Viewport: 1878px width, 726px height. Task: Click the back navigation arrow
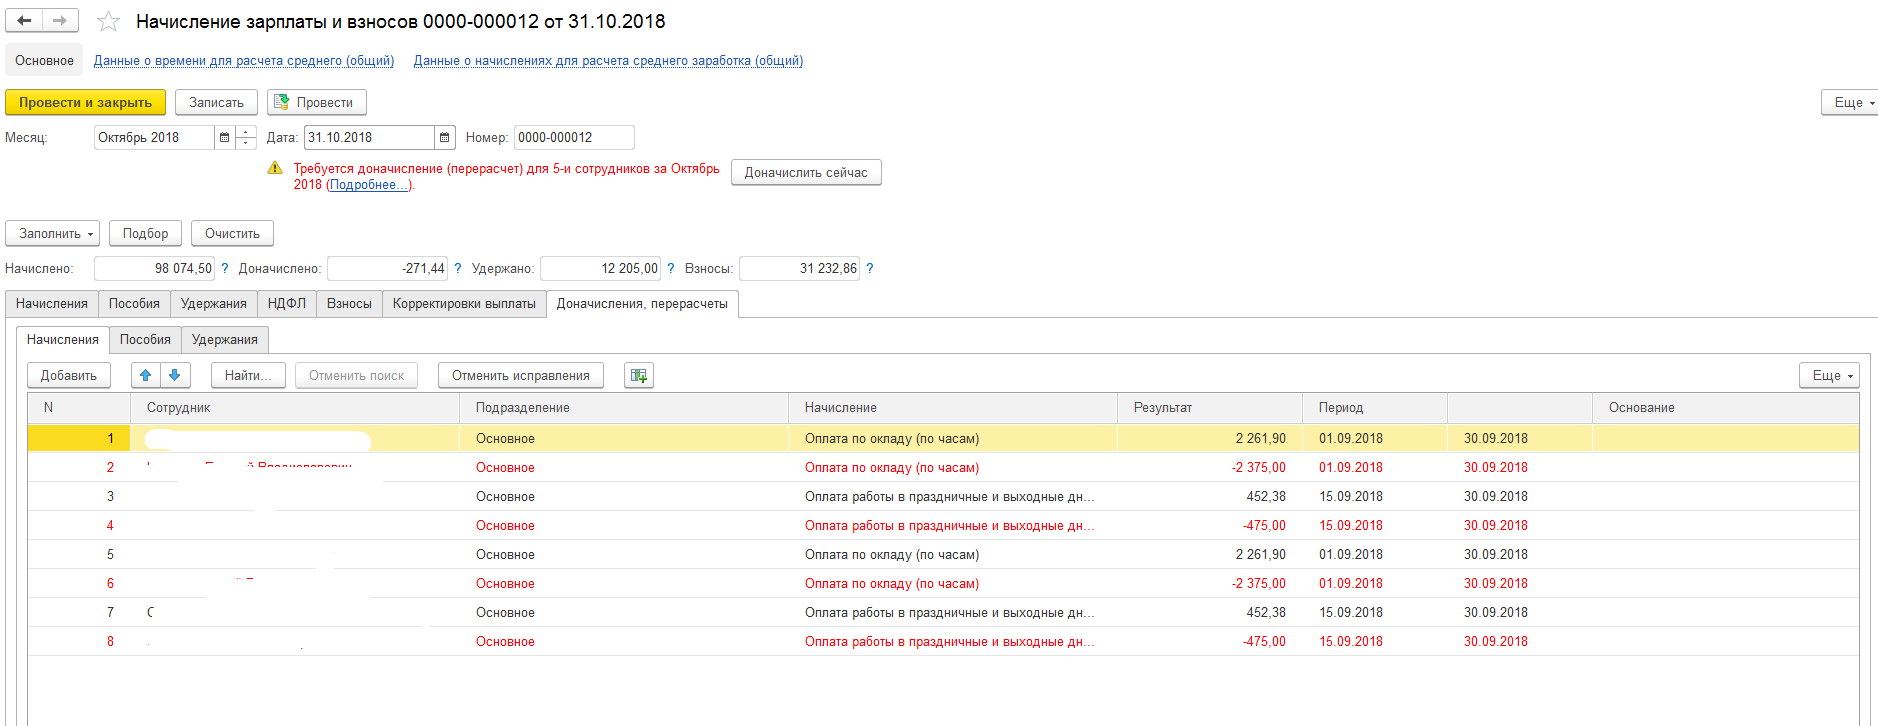pos(24,21)
